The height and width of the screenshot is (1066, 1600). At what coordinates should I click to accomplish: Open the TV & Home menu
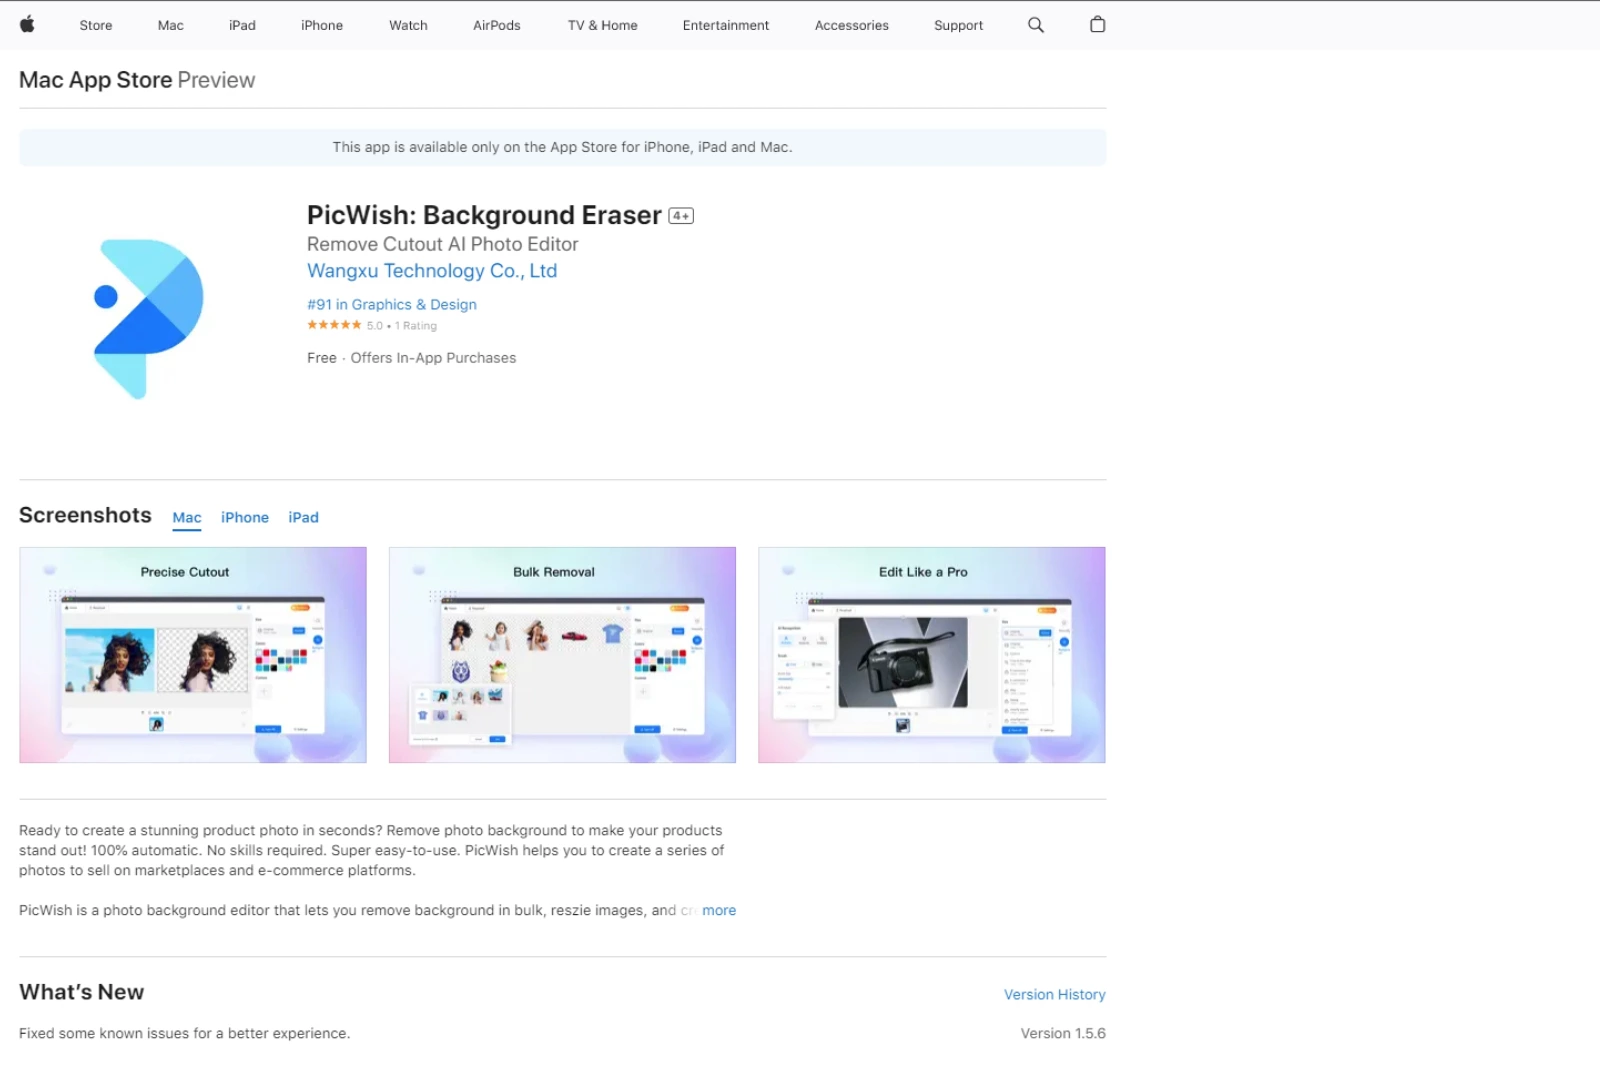(603, 26)
